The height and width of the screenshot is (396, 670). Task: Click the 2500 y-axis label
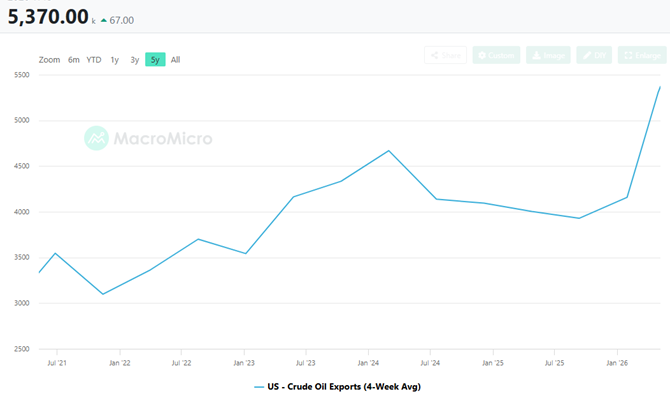point(22,349)
